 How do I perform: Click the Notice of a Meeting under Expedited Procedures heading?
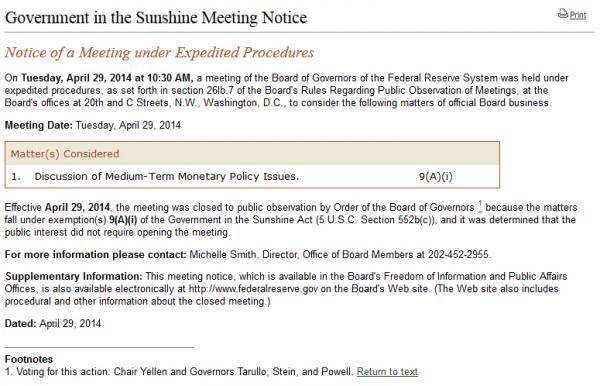click(159, 52)
